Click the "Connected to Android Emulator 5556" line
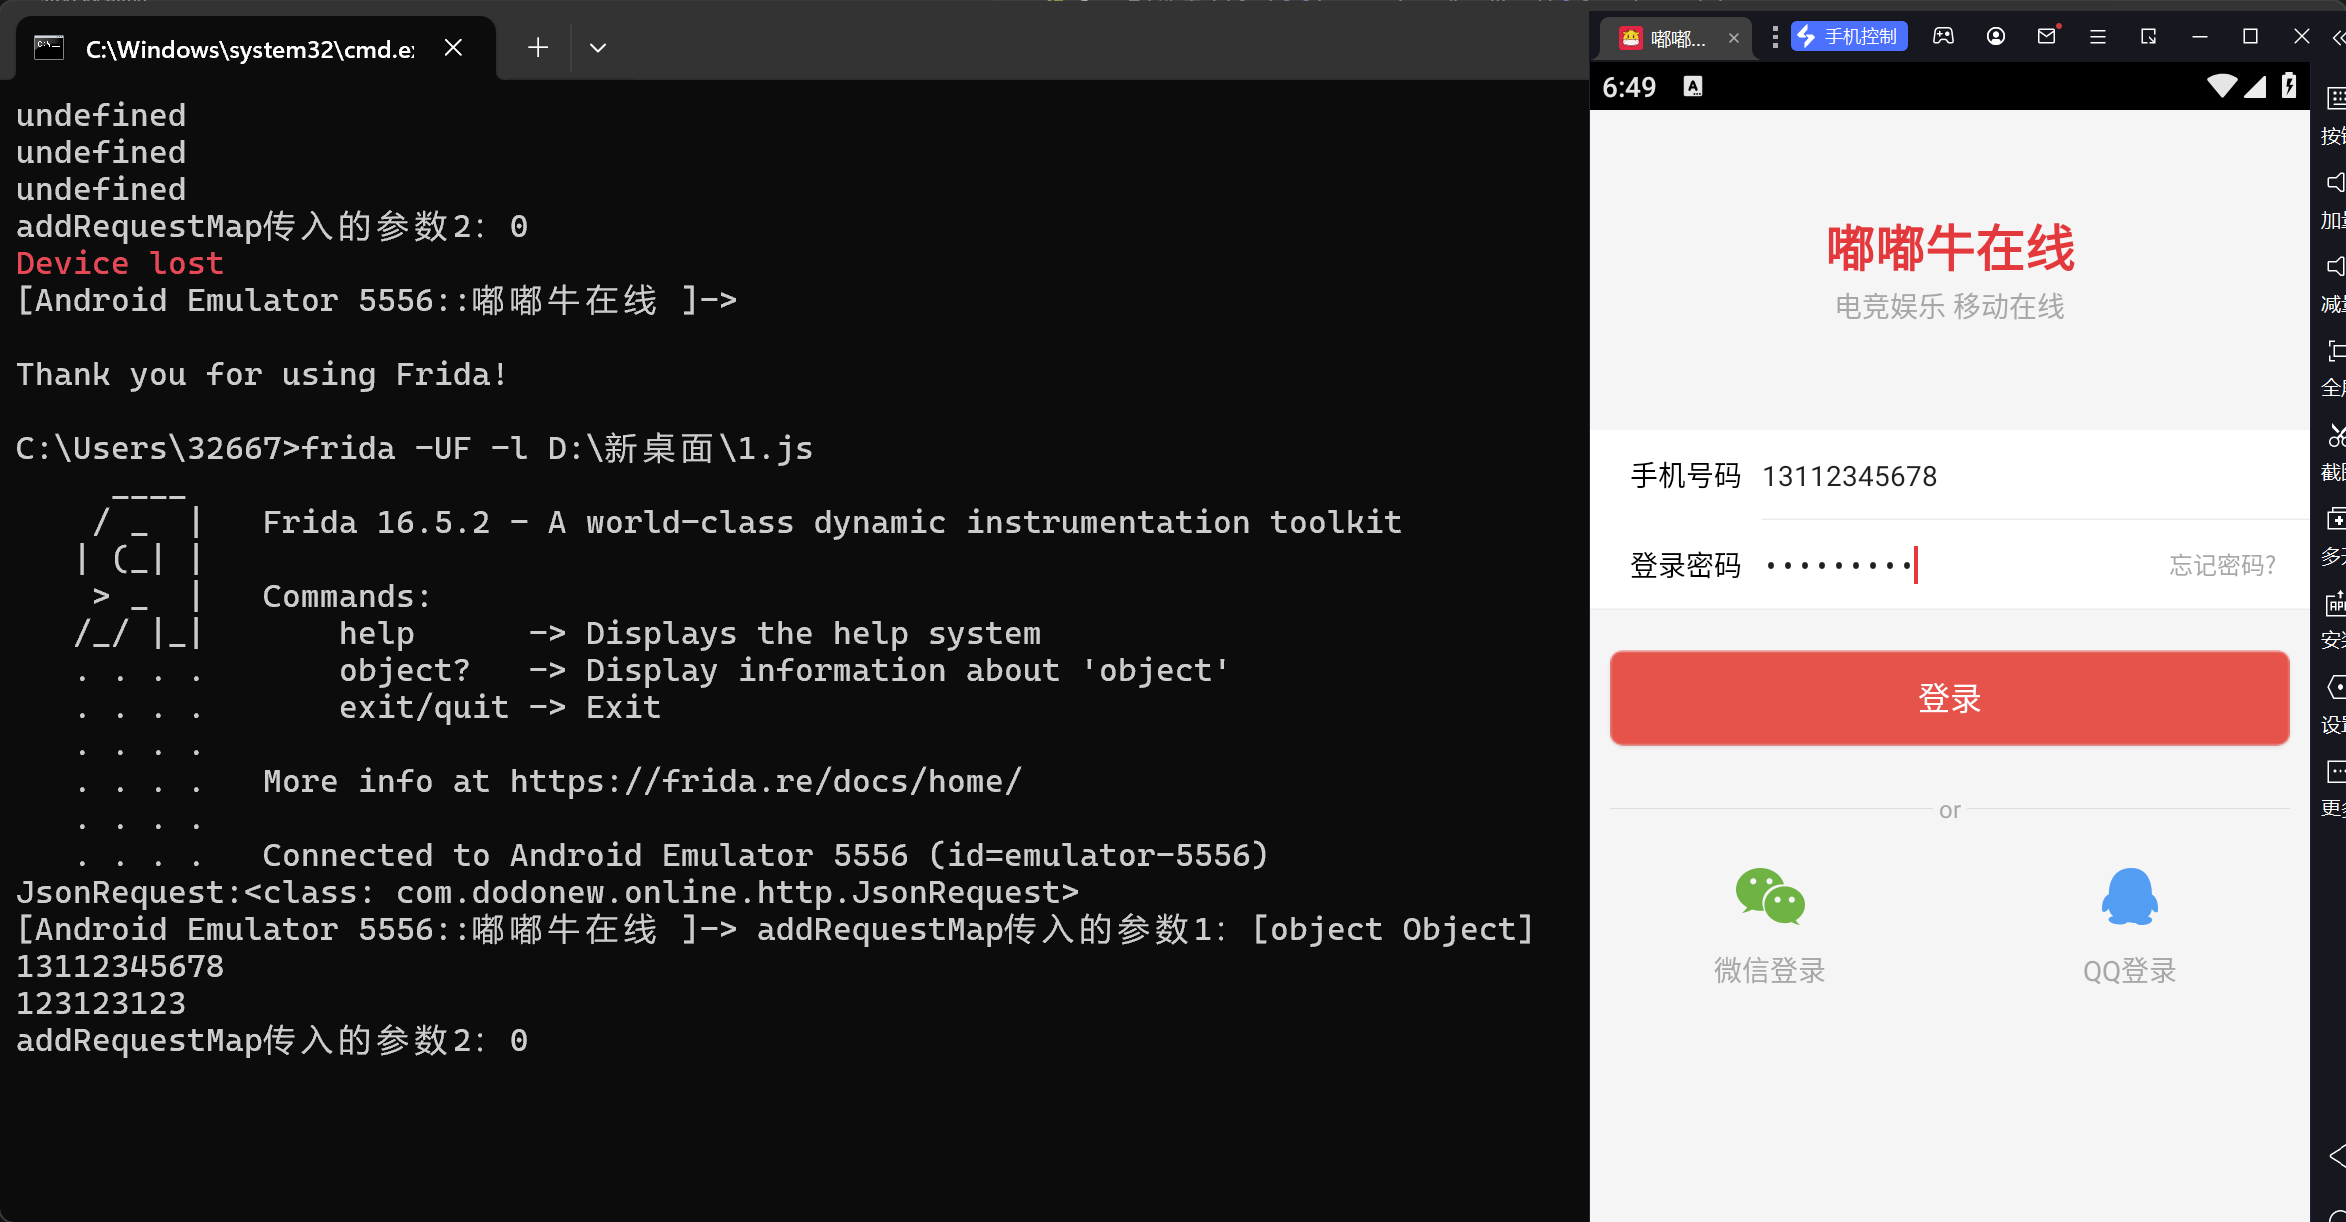 [x=765, y=856]
